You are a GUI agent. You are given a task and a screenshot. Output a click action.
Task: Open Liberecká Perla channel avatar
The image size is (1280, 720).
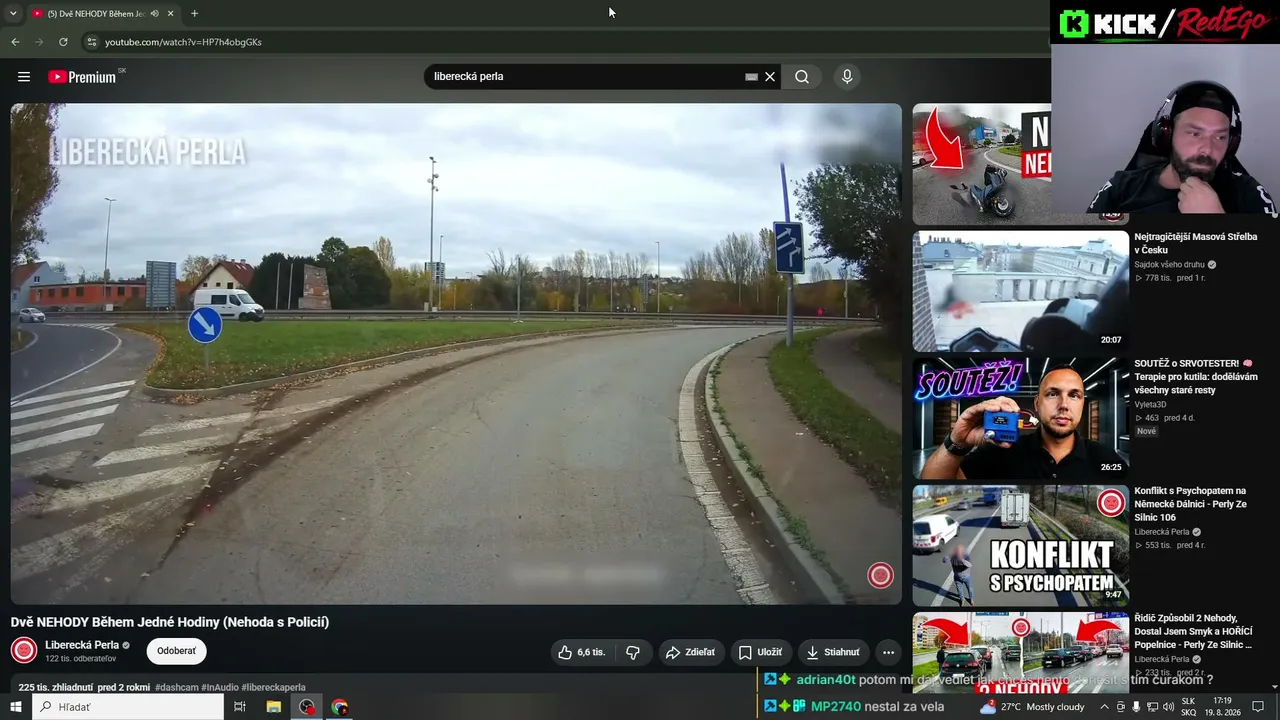coord(24,651)
